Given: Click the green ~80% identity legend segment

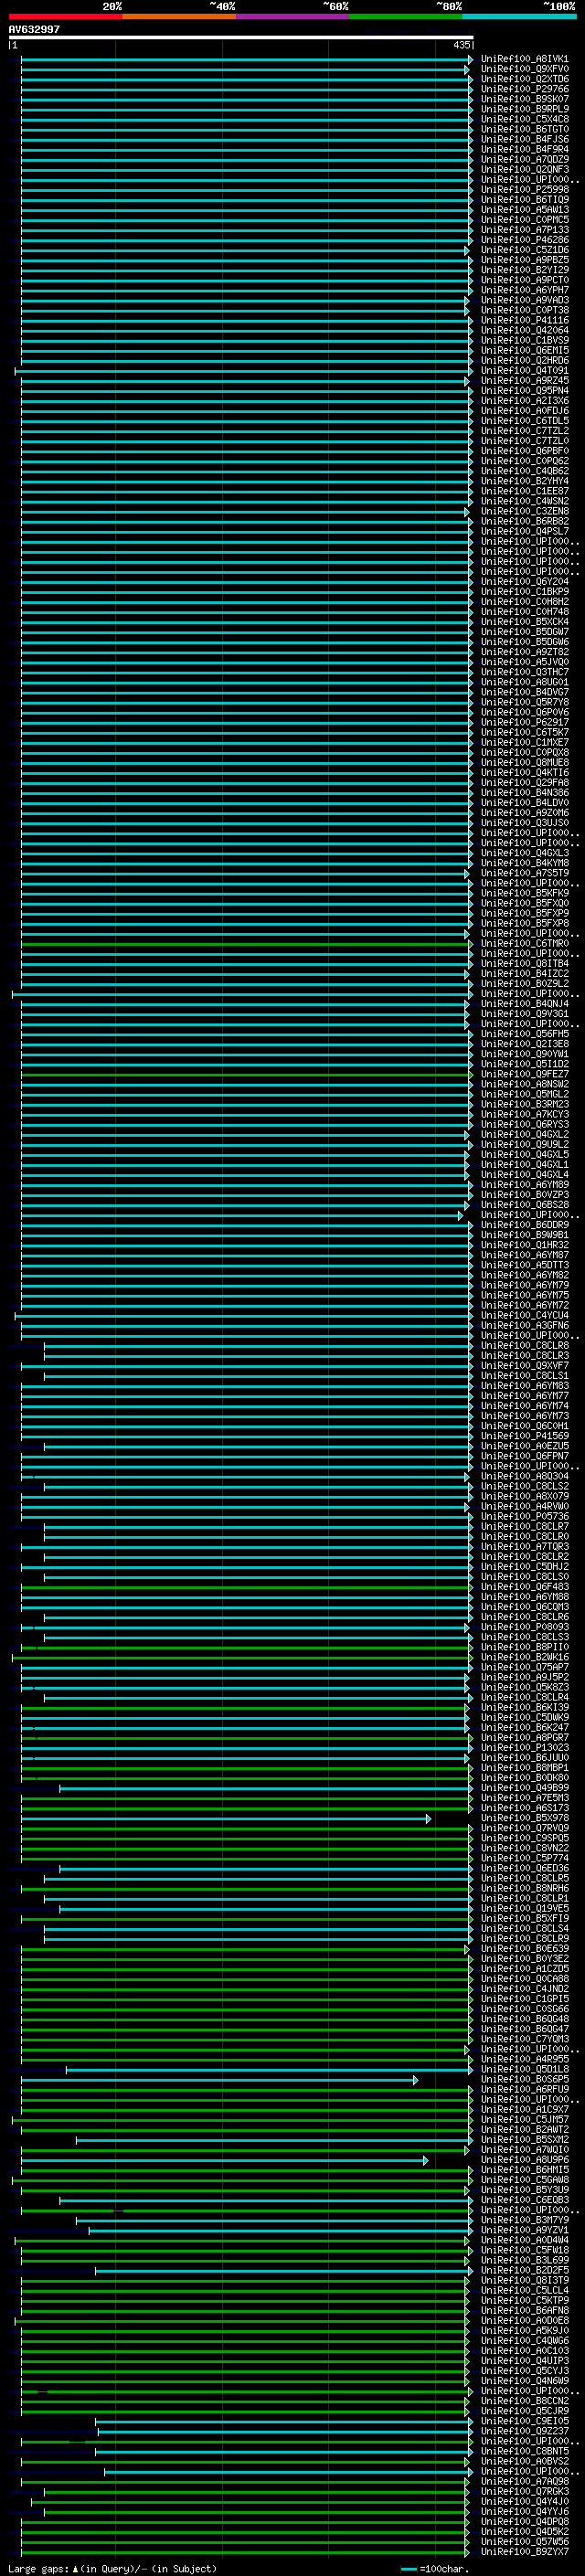Looking at the screenshot, I should pyautogui.click(x=406, y=17).
